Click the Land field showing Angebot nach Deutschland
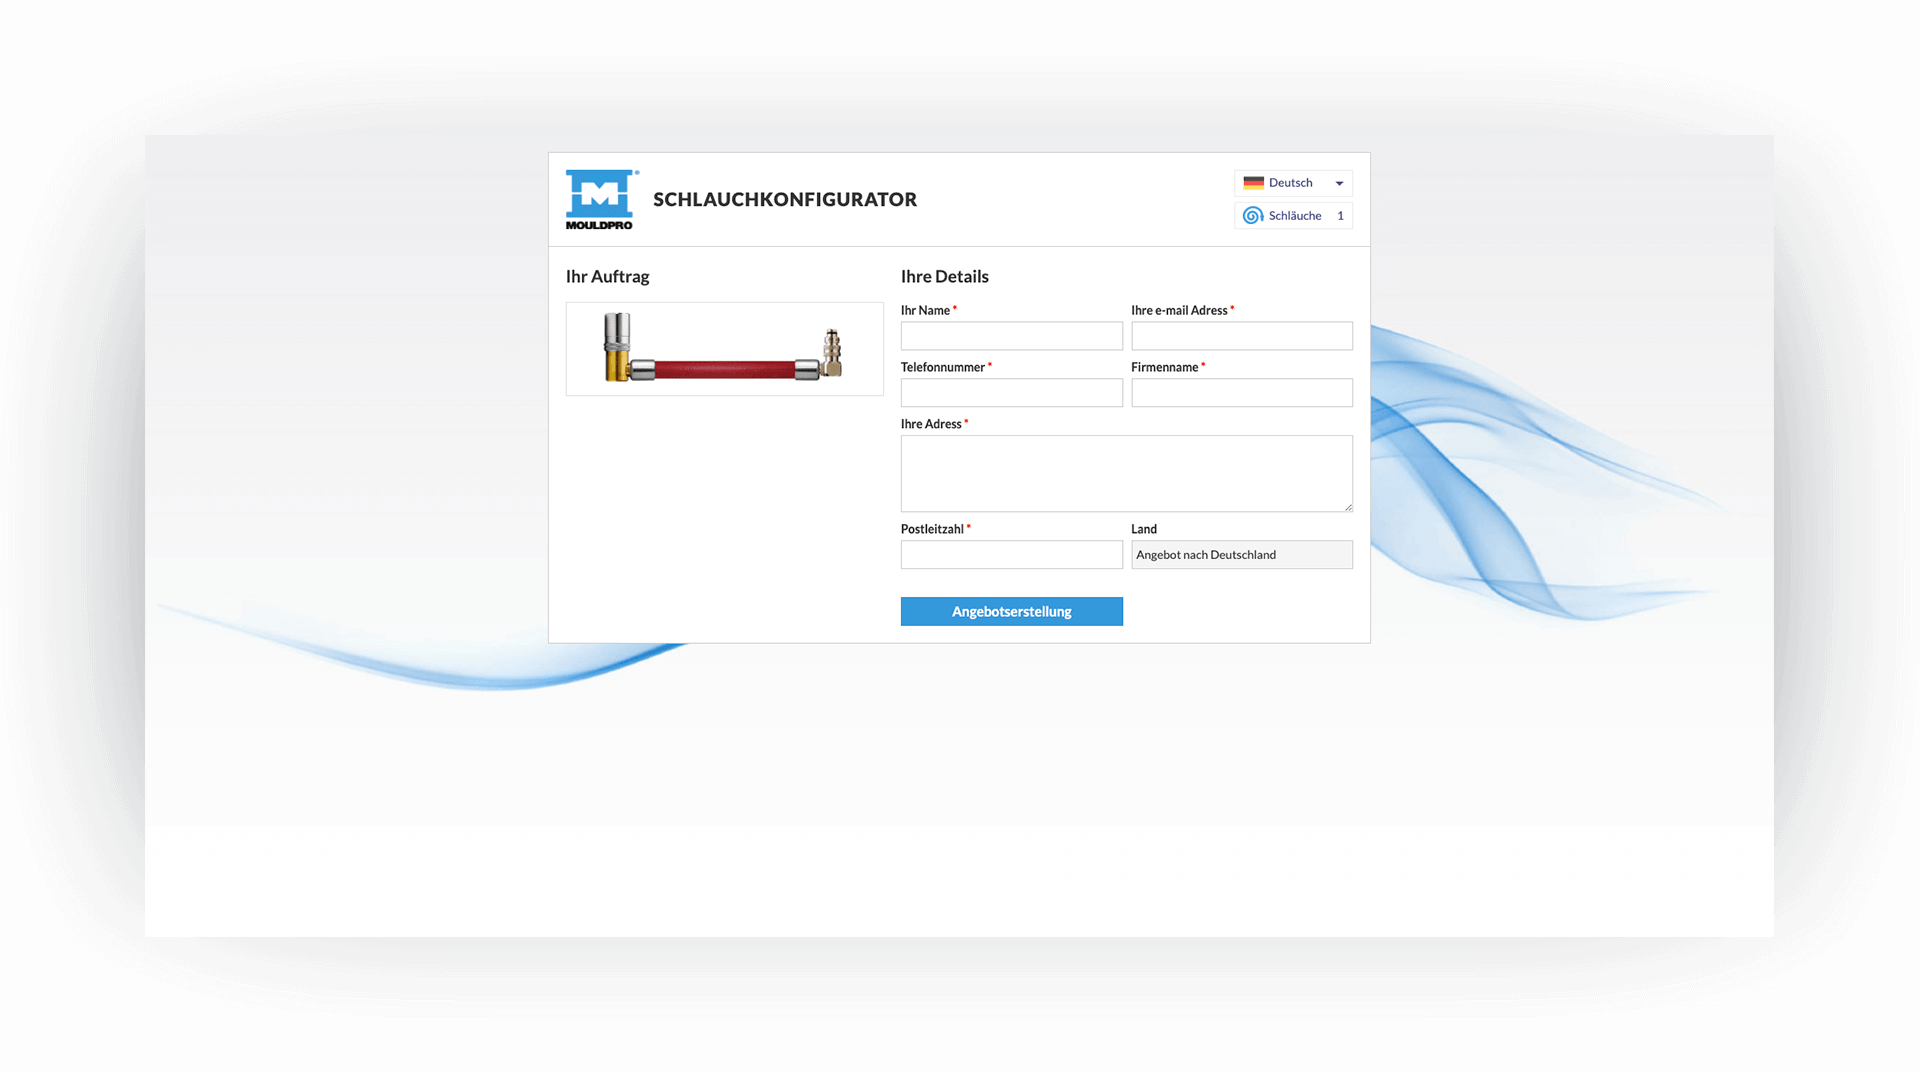The height and width of the screenshot is (1071, 1920). coord(1241,555)
